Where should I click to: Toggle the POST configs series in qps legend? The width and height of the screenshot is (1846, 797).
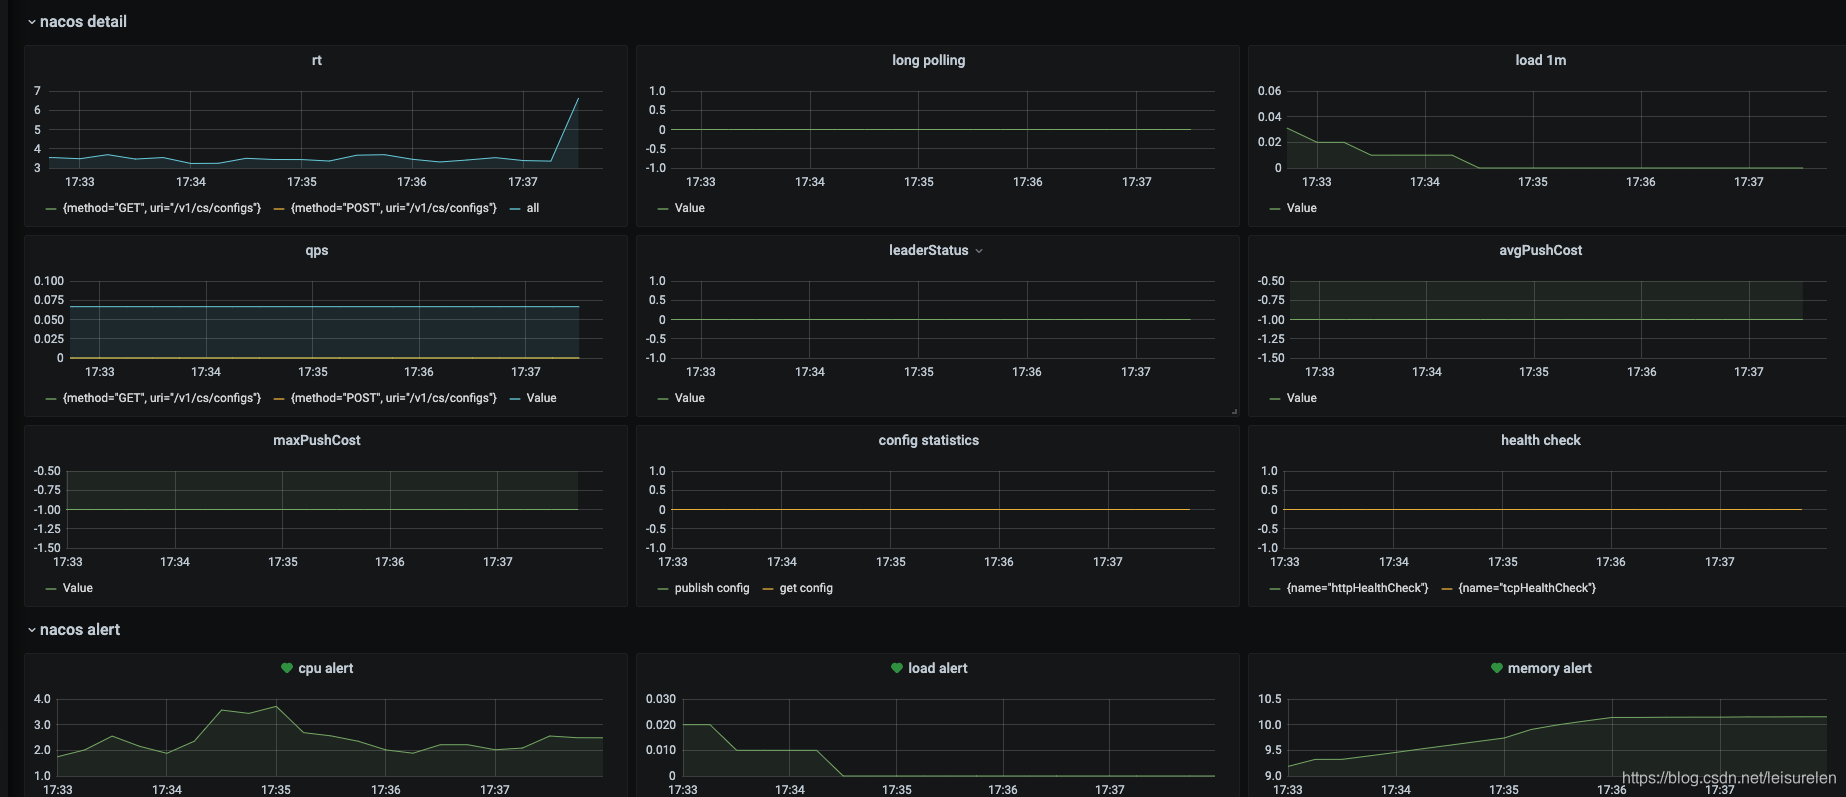pos(394,398)
